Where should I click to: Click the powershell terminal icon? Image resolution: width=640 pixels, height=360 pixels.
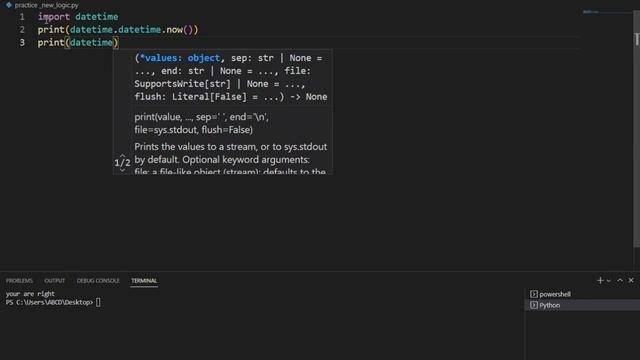point(533,294)
